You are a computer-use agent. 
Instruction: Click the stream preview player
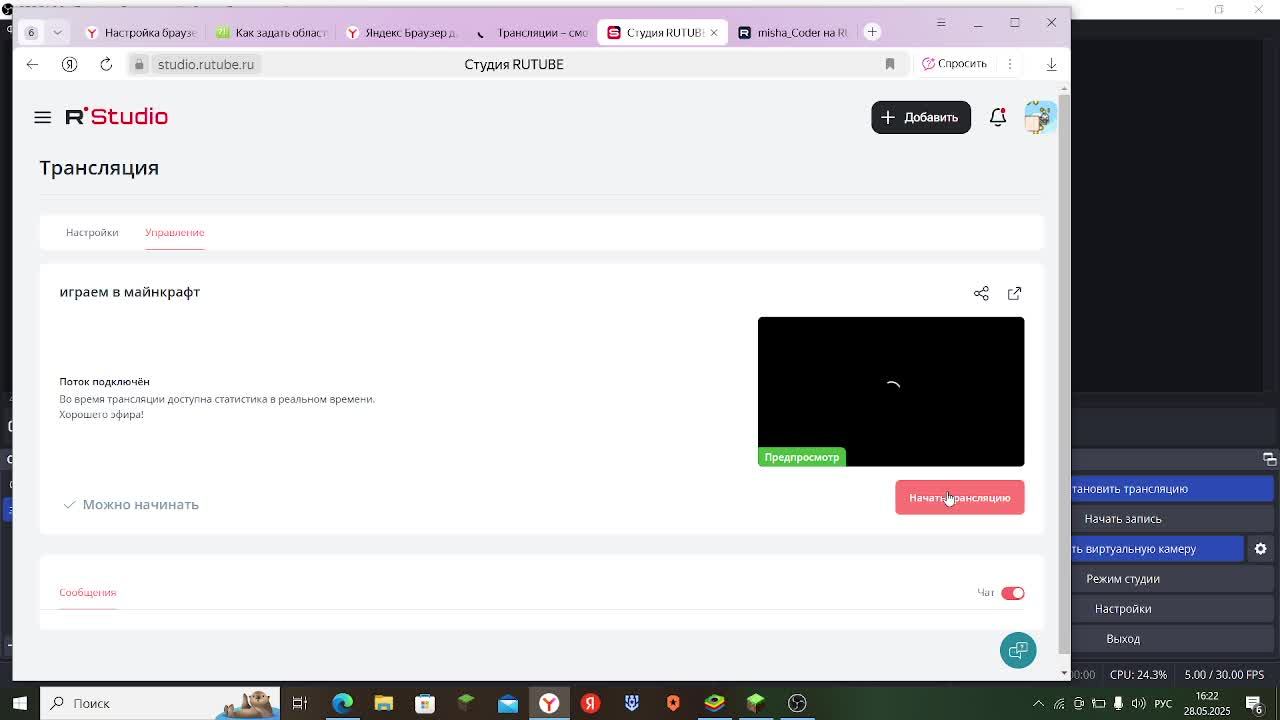click(890, 391)
